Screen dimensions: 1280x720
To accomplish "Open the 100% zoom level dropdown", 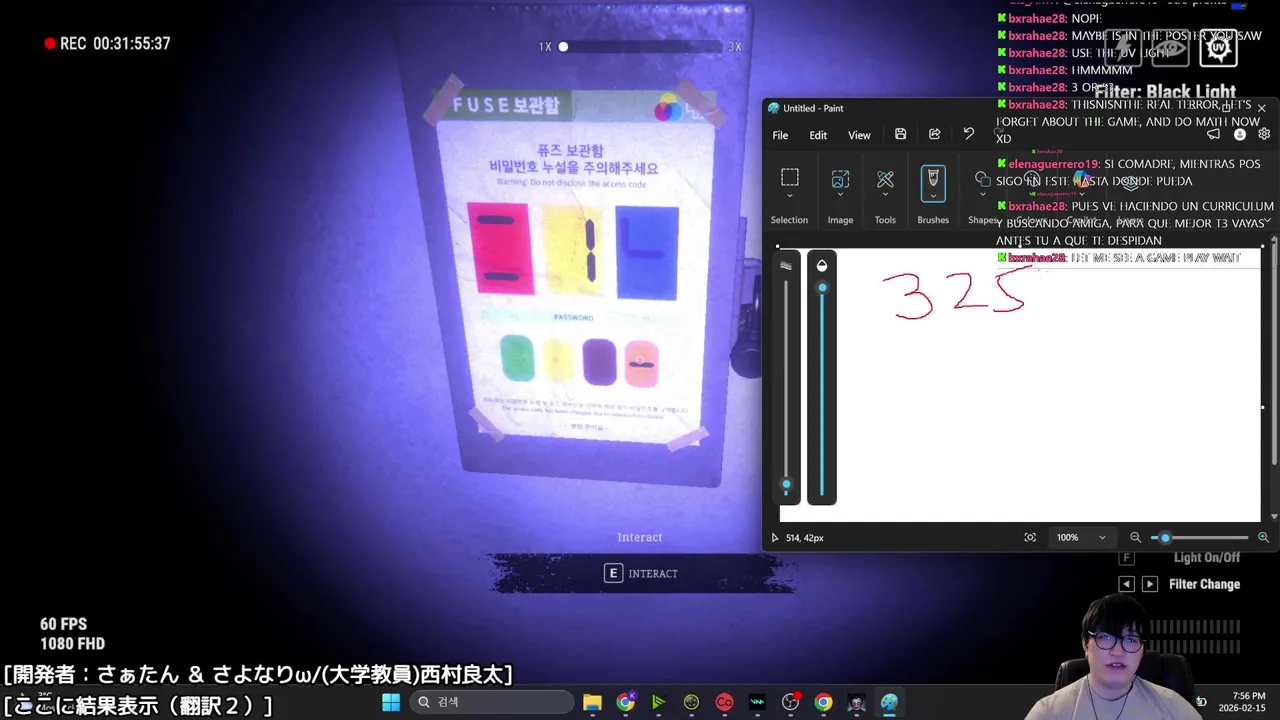I will [1082, 537].
